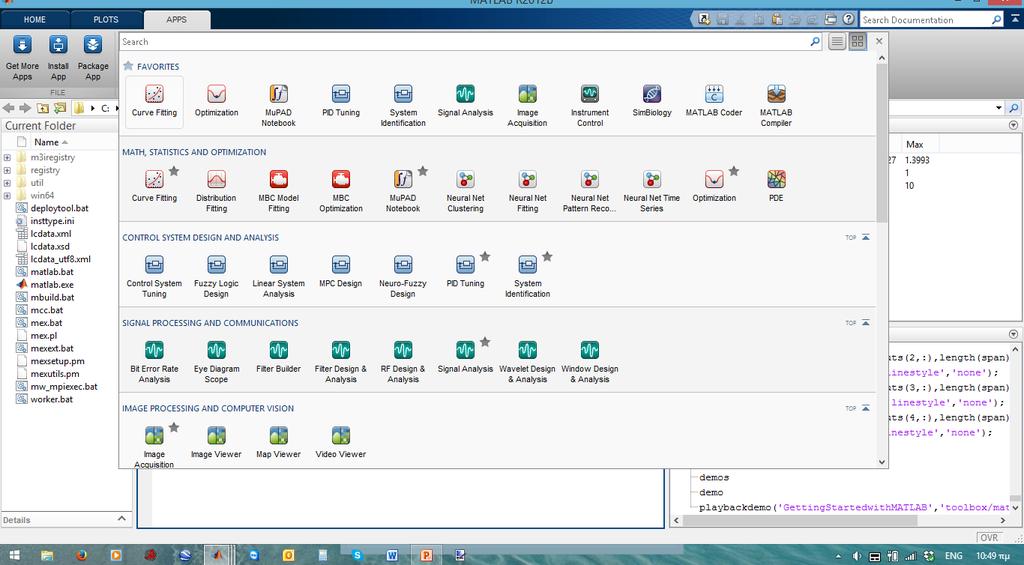Open the MBC Optimization app
1024x565 pixels.
point(341,191)
